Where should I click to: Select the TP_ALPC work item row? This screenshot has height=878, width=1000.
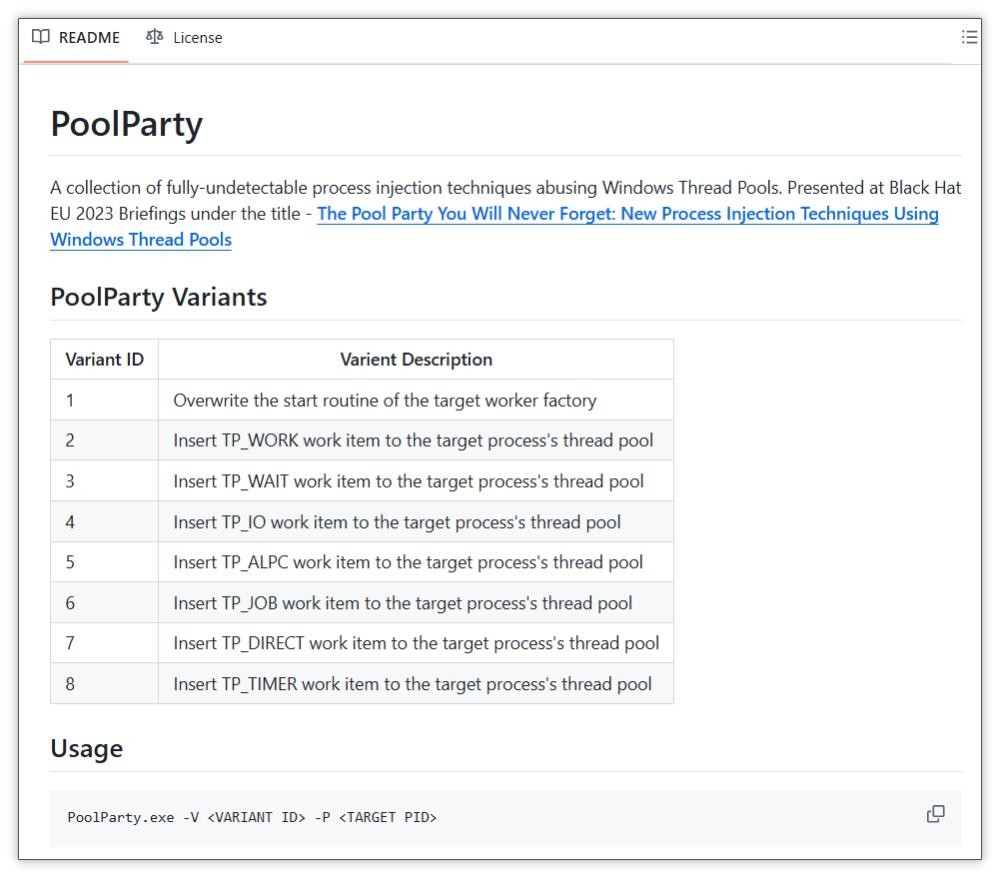(362, 562)
